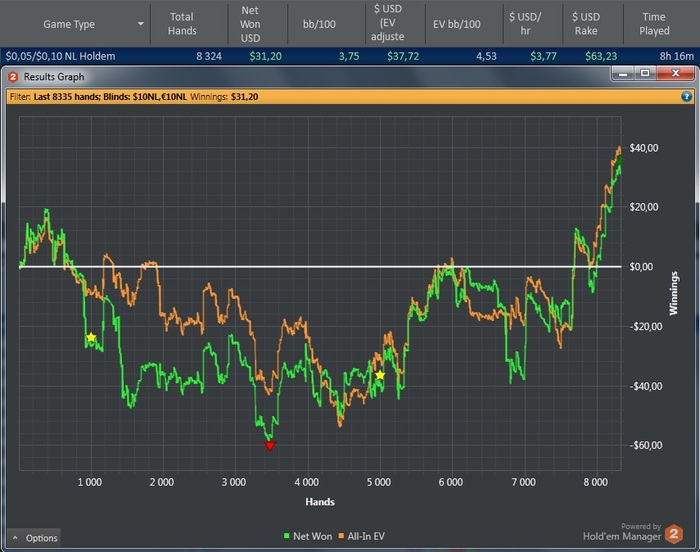Click the blue help question mark icon
This screenshot has height=552, width=700.
click(x=686, y=96)
